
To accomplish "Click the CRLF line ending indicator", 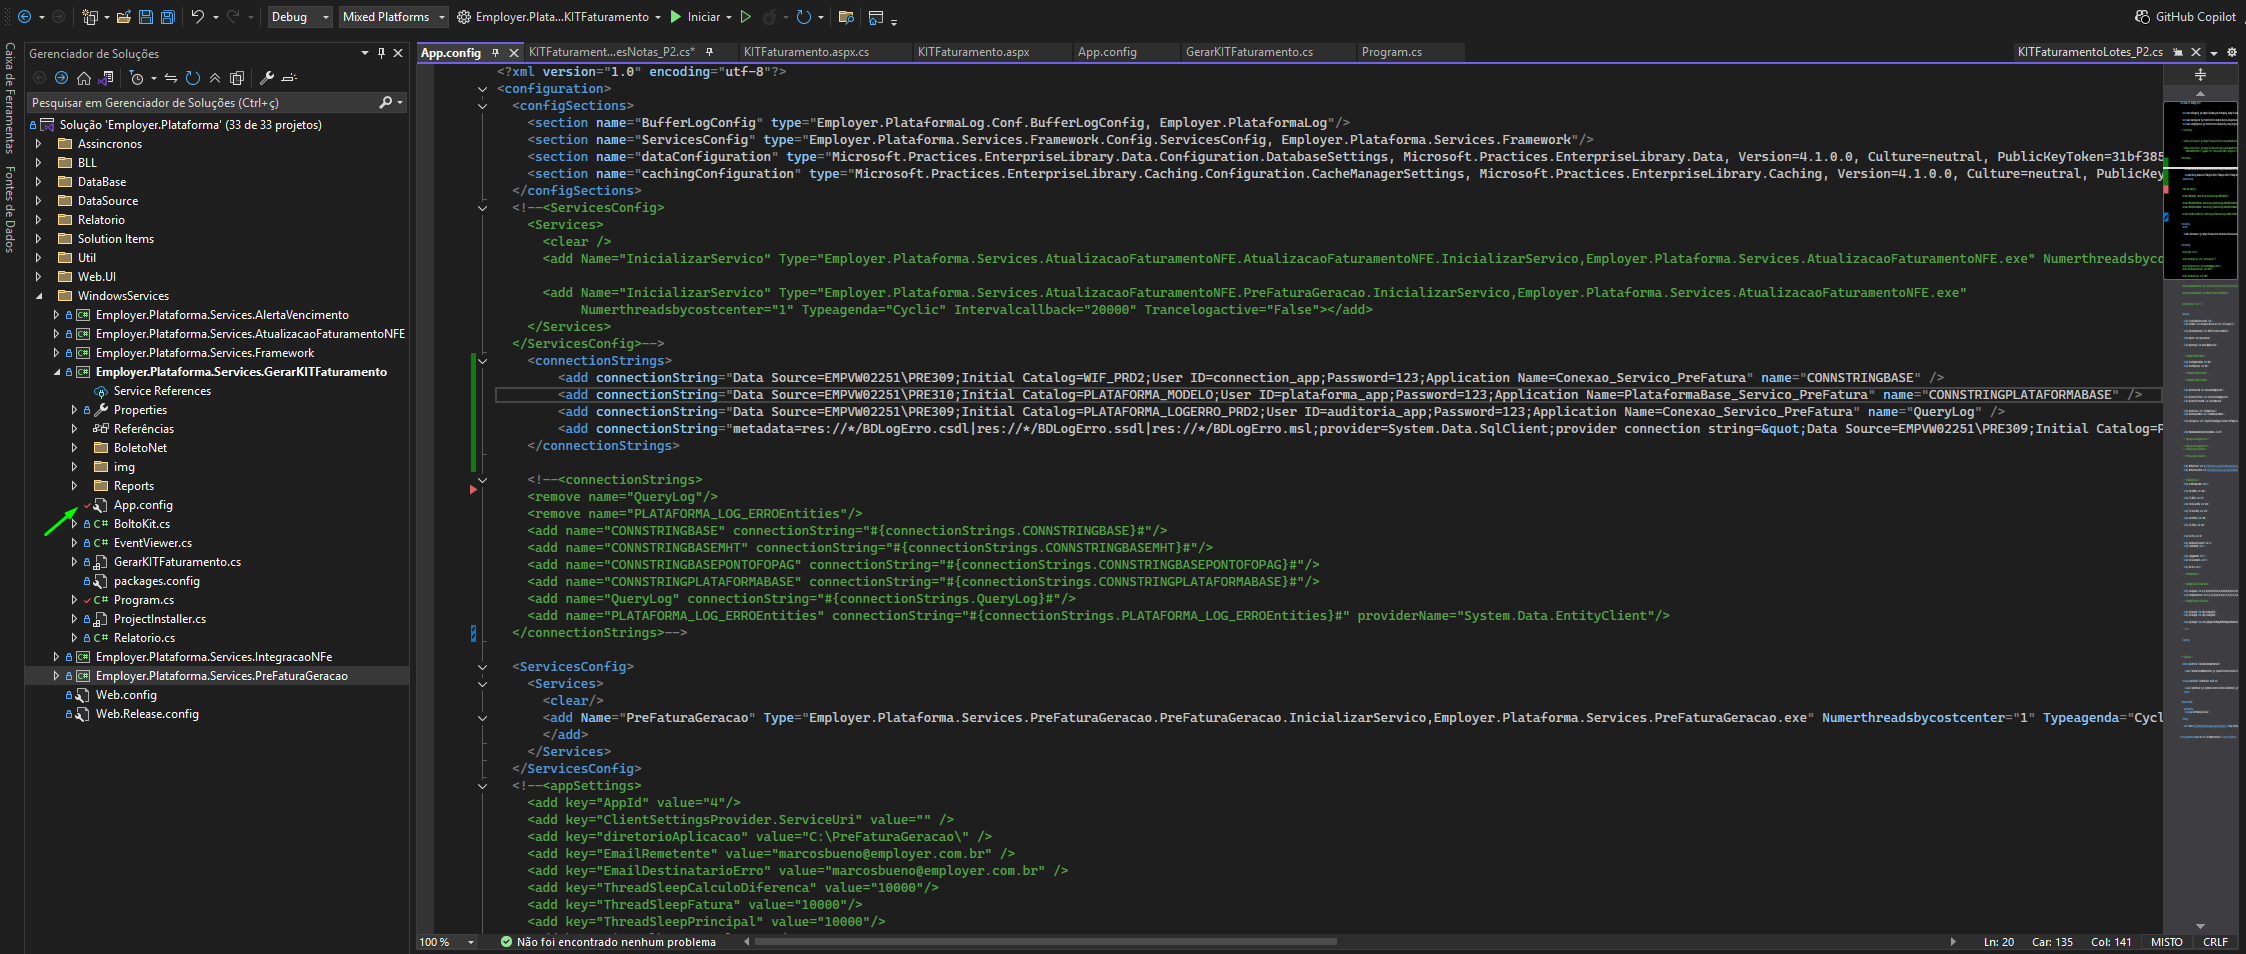I will click(x=2215, y=942).
